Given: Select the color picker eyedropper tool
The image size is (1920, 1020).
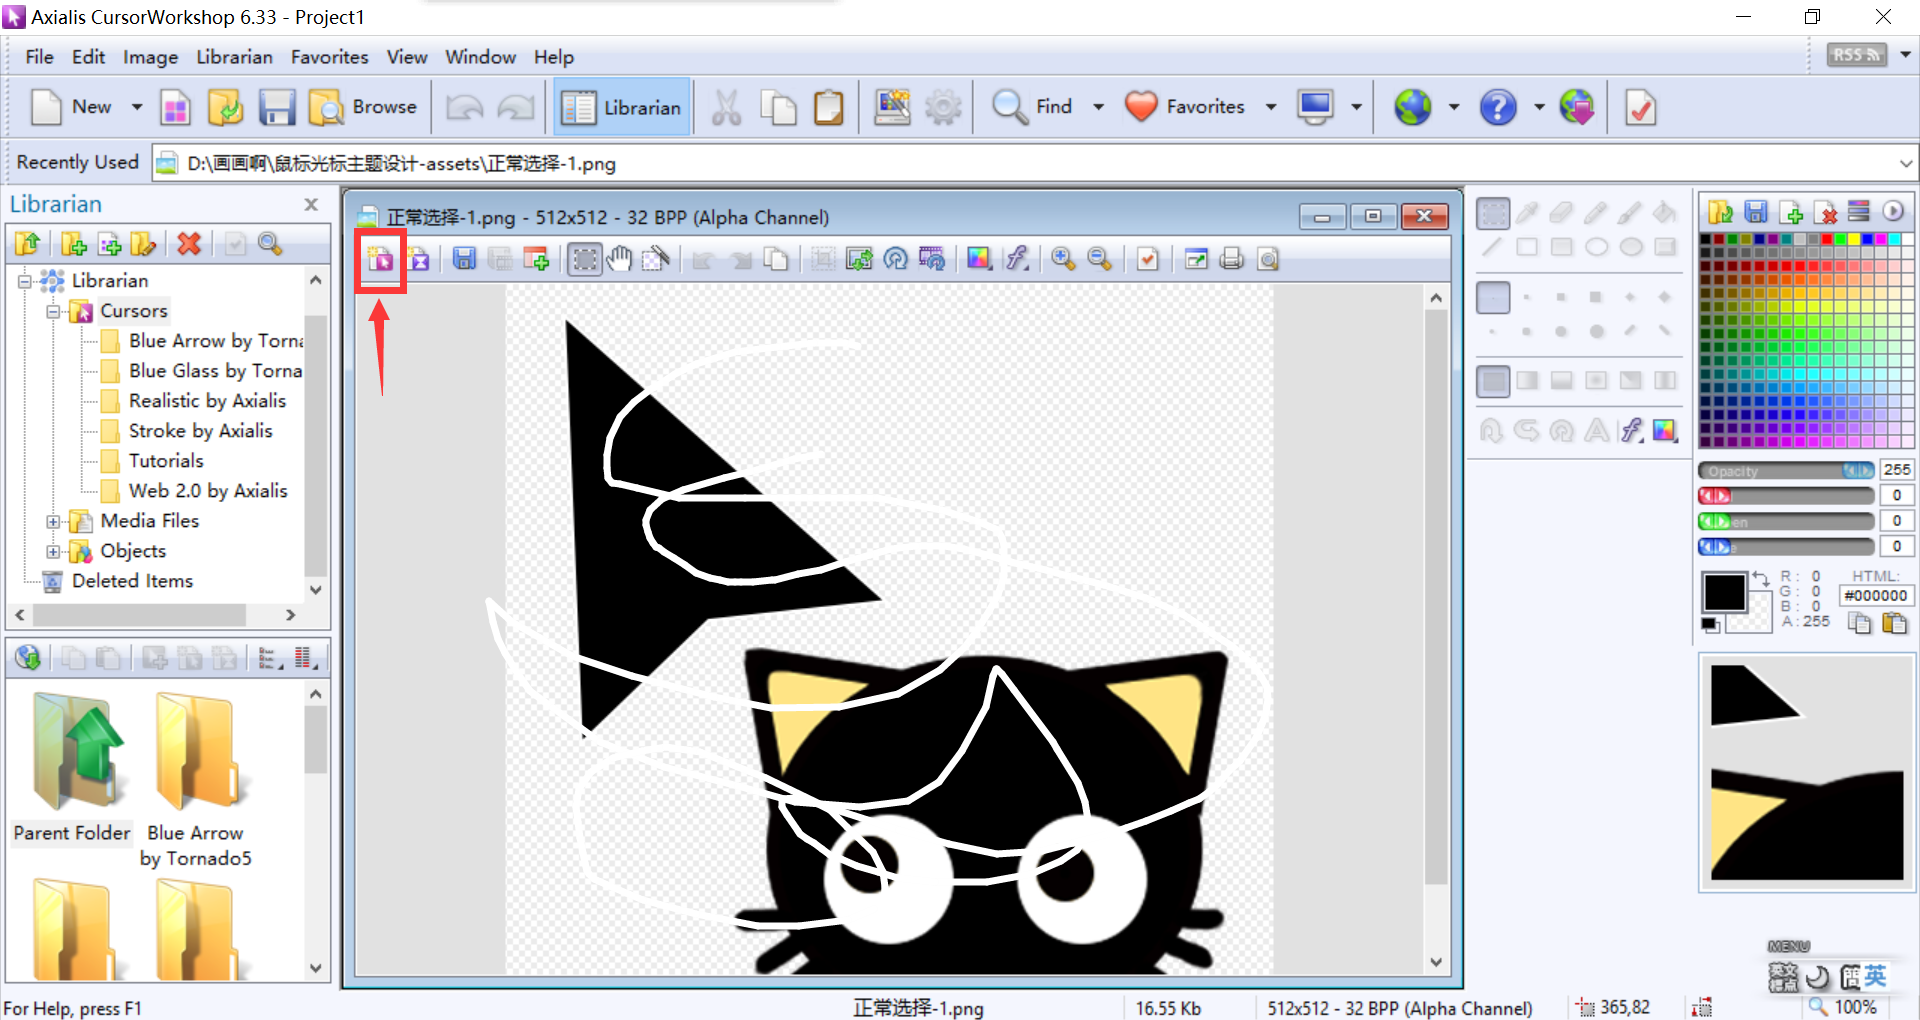Looking at the screenshot, I should point(1527,213).
